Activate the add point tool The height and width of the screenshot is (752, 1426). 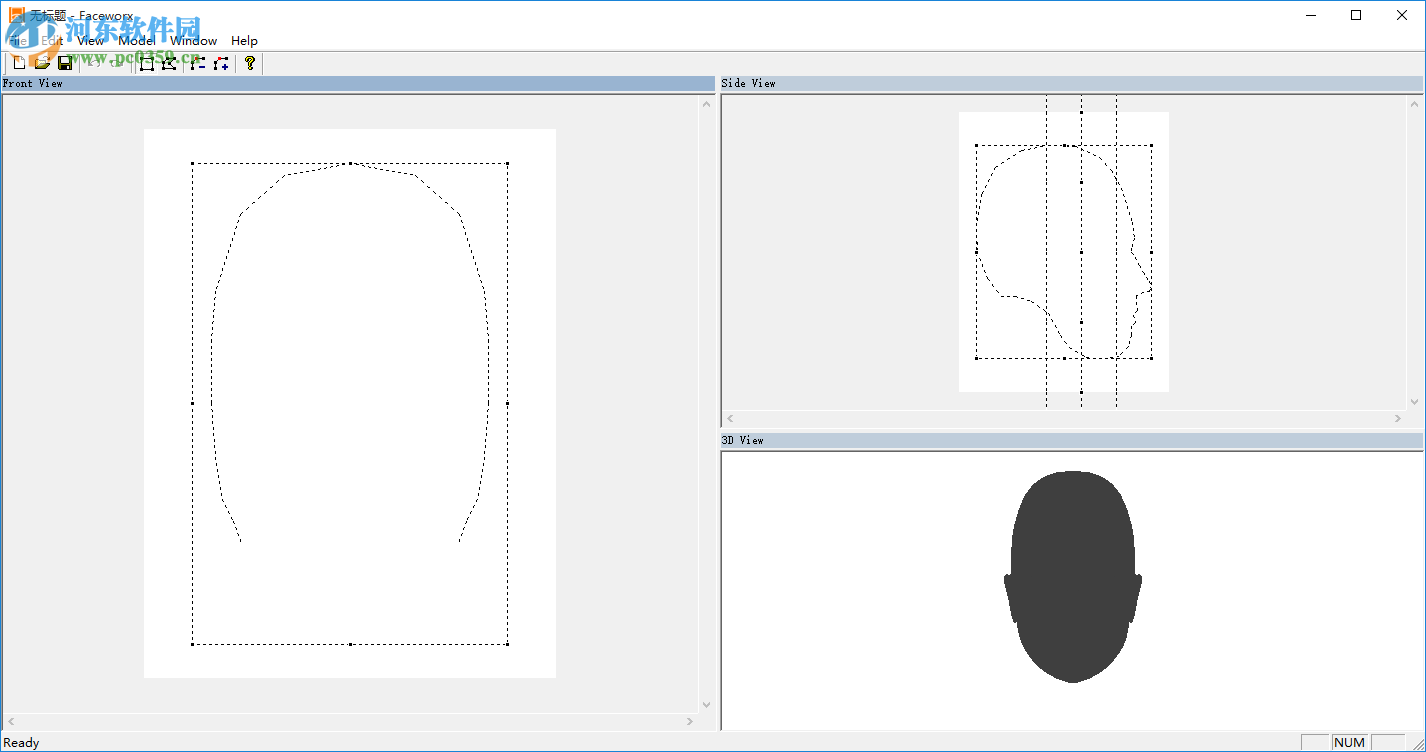(220, 62)
